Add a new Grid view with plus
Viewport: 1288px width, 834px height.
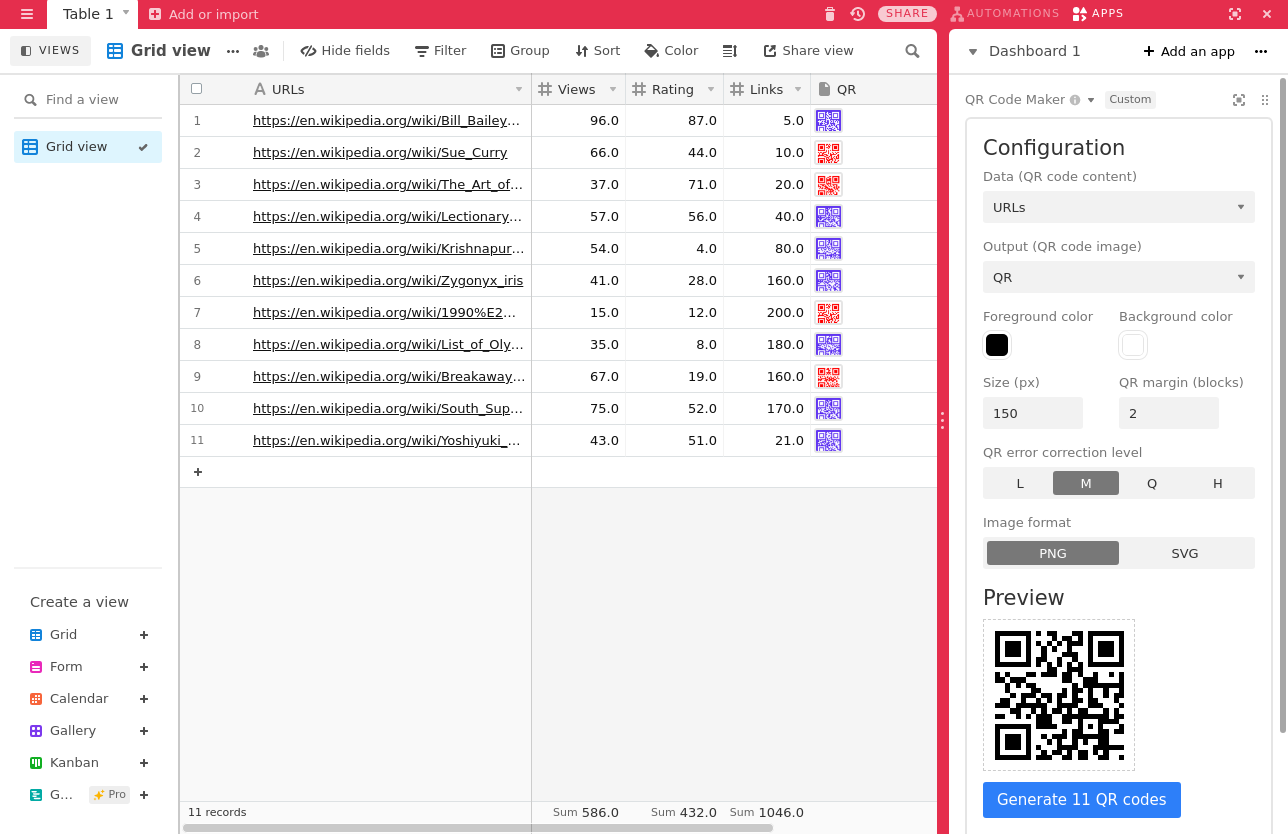pyautogui.click(x=144, y=635)
